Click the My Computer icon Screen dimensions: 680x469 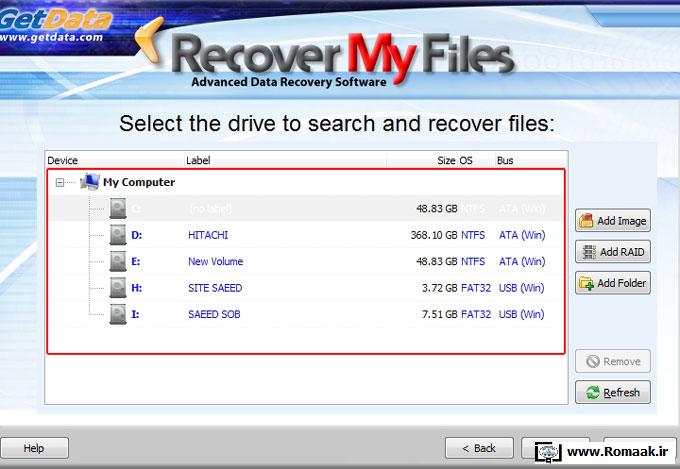pos(90,182)
